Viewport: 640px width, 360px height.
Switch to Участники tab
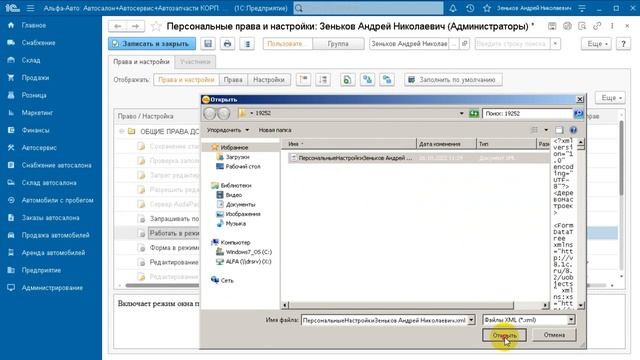(195, 62)
